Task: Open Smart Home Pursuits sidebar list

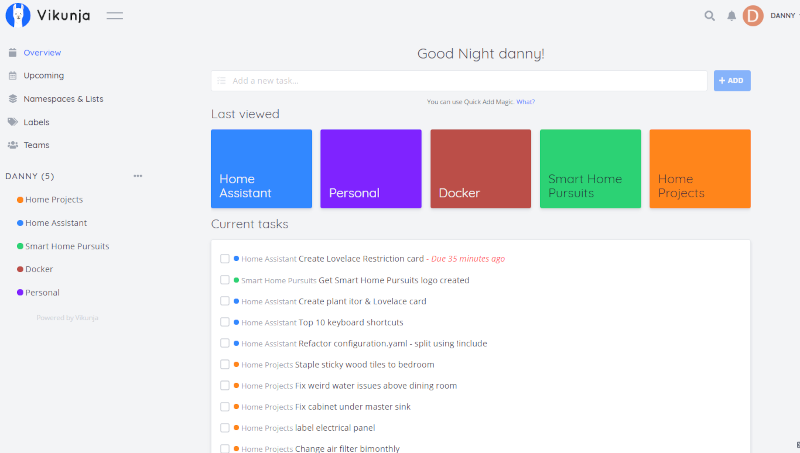Action: click(67, 246)
